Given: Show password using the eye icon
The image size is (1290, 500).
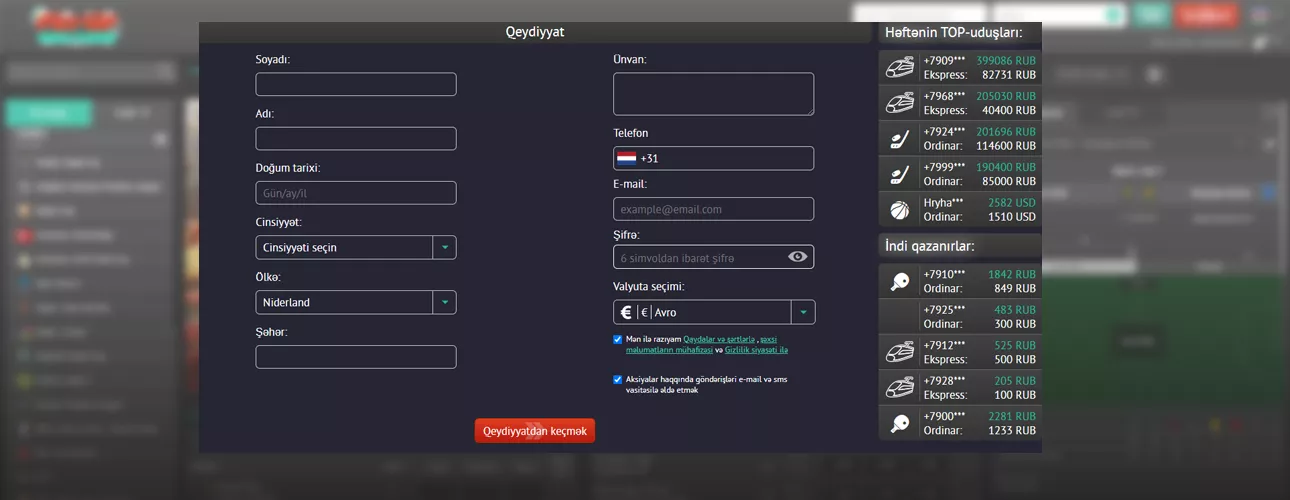Looking at the screenshot, I should [x=797, y=257].
